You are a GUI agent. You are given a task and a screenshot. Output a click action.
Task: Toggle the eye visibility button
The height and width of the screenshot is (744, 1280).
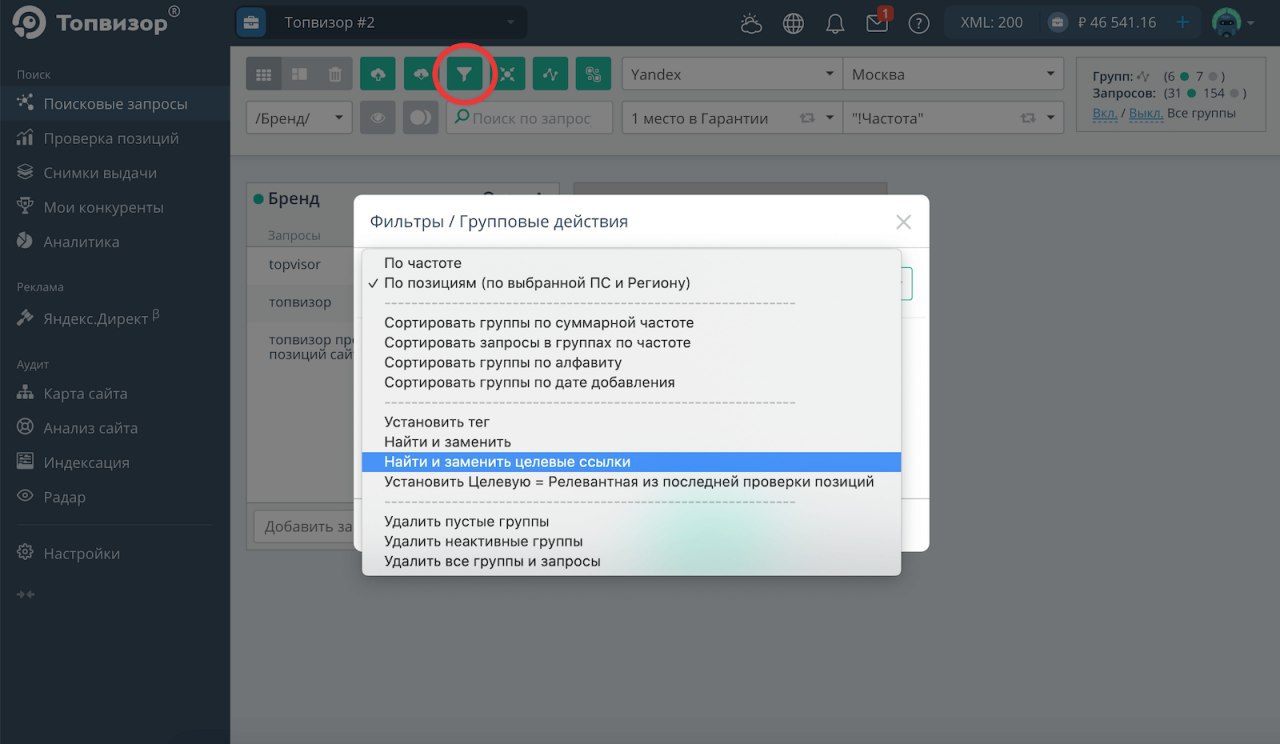378,118
